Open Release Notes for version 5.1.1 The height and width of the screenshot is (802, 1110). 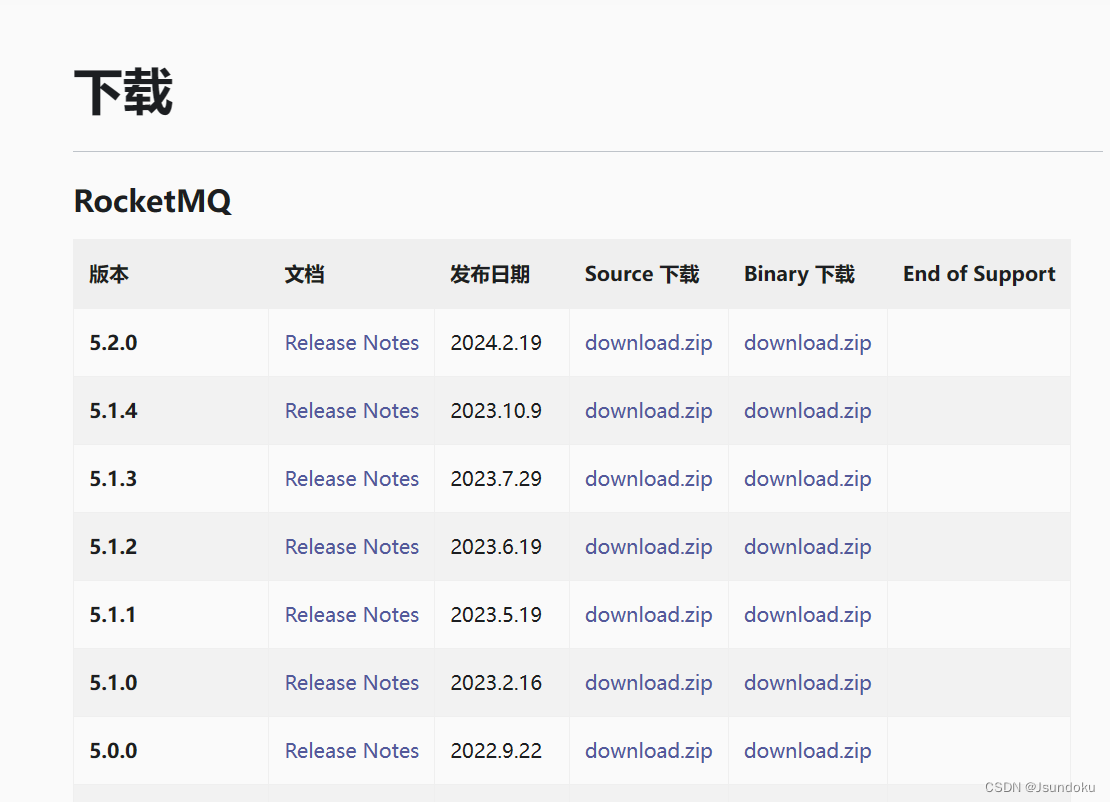pos(352,614)
